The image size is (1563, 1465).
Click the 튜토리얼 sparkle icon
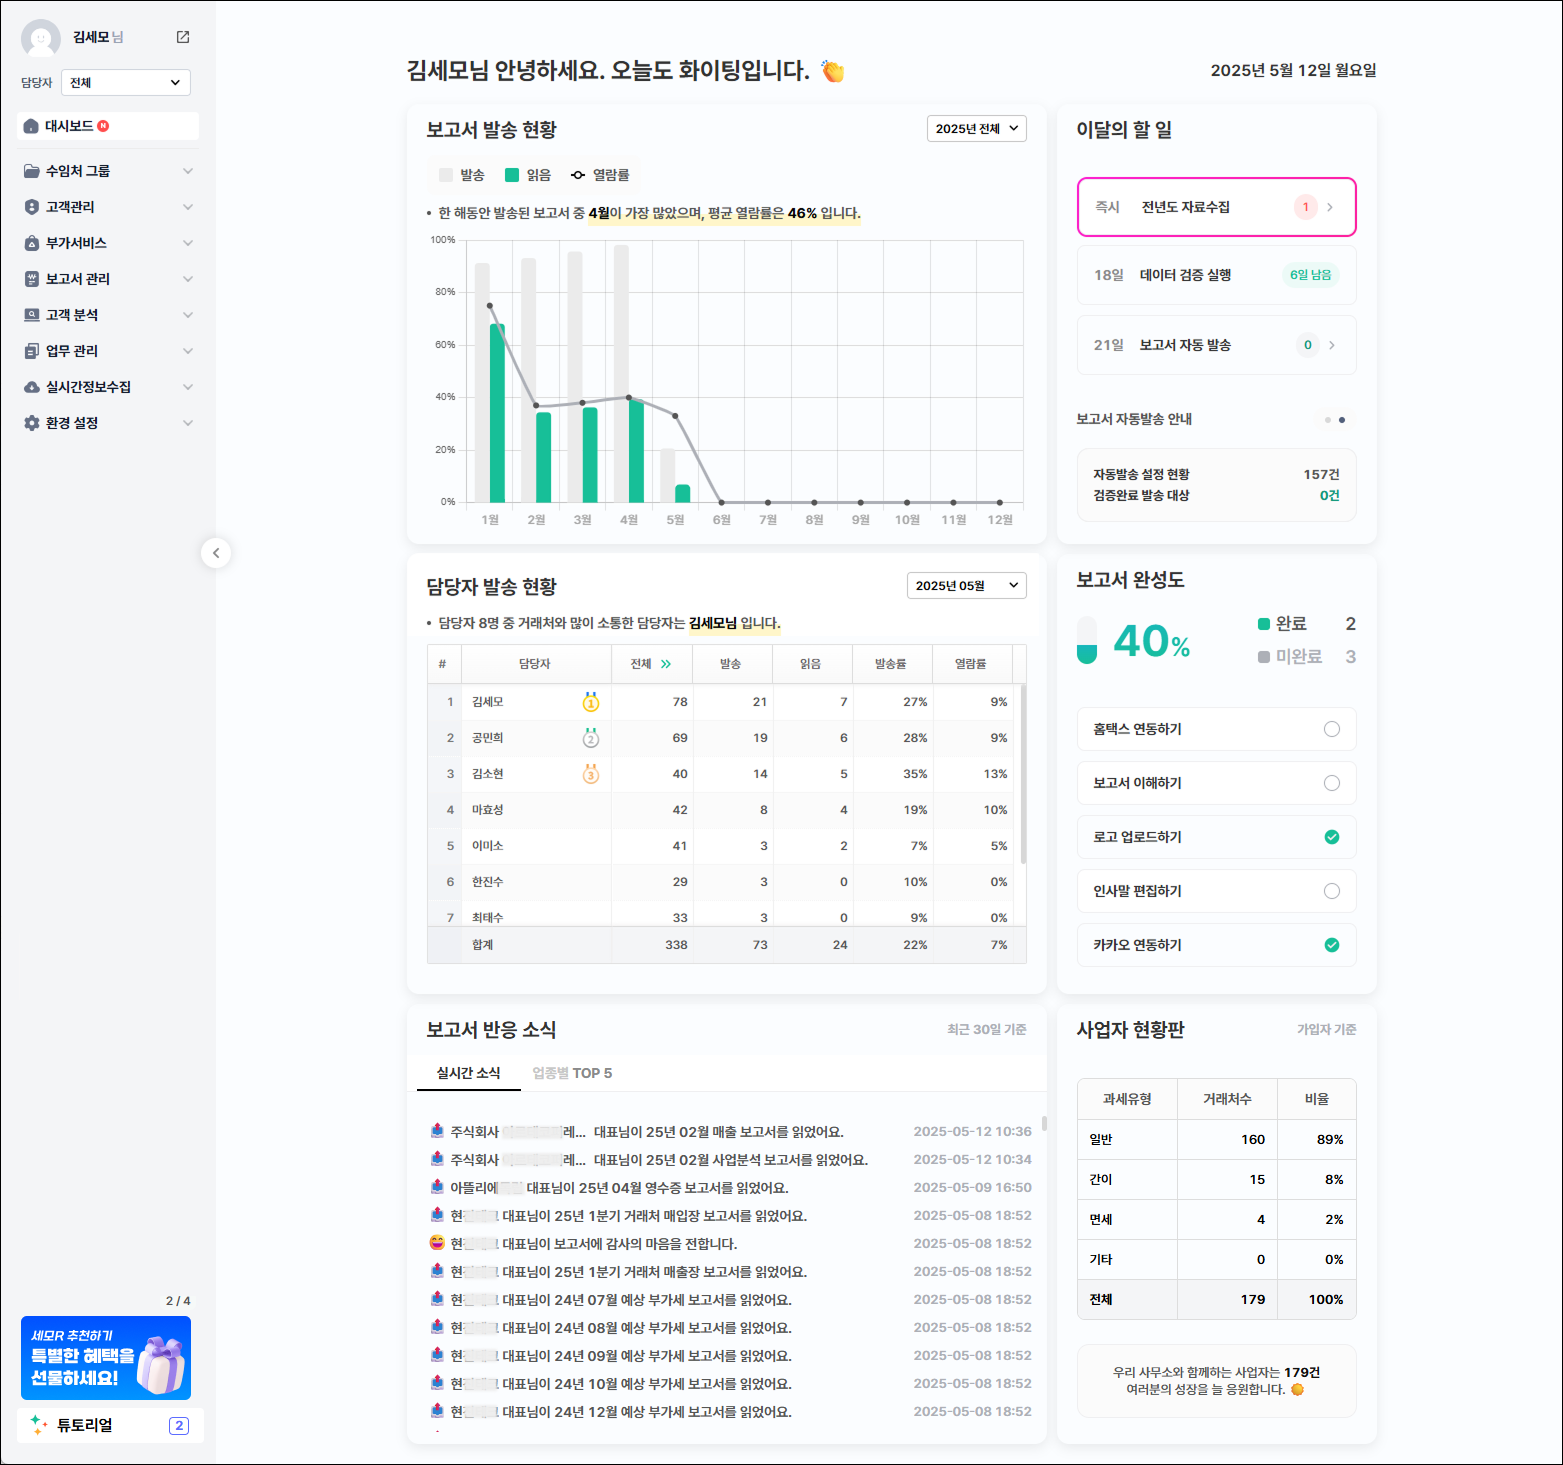(39, 1425)
